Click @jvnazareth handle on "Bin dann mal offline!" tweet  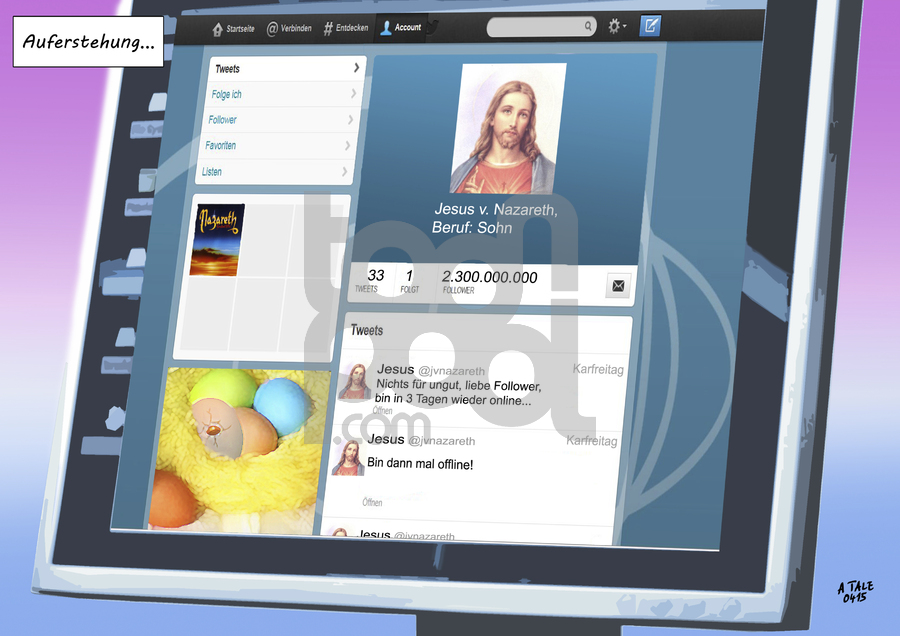(x=441, y=441)
